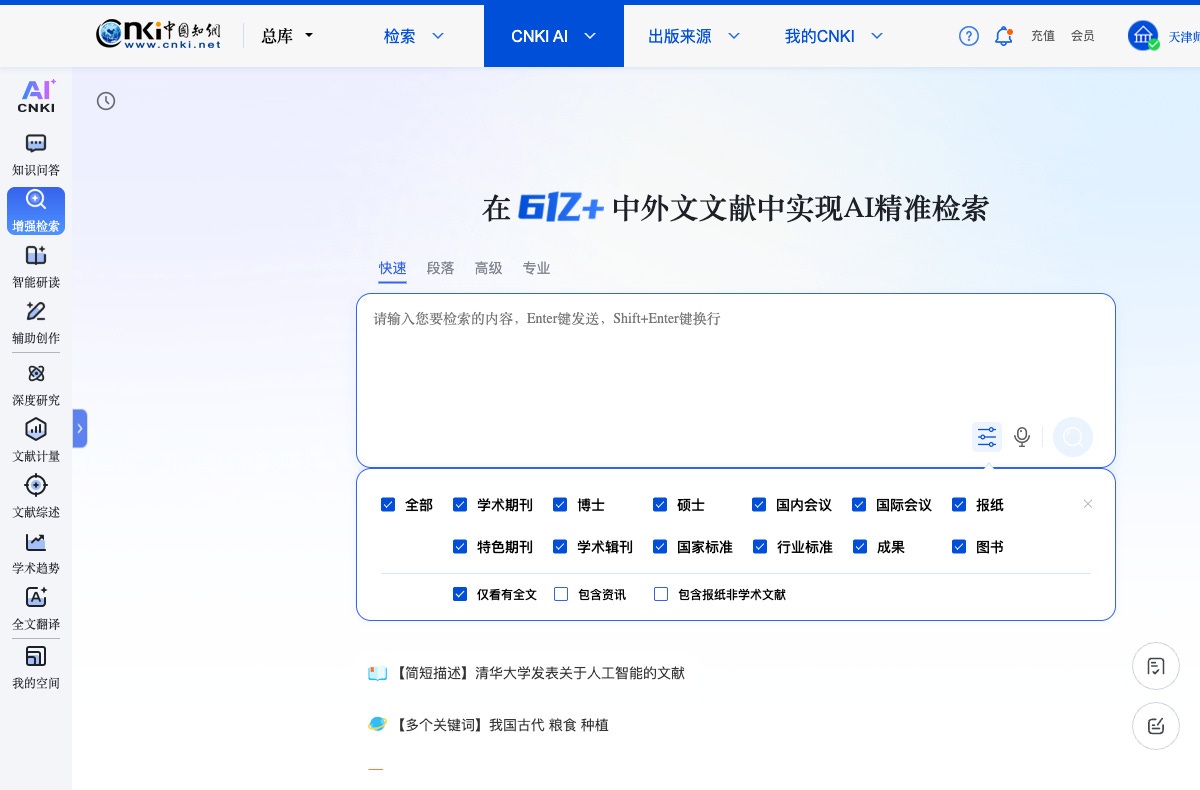Click the 充值 link

tap(1043, 36)
